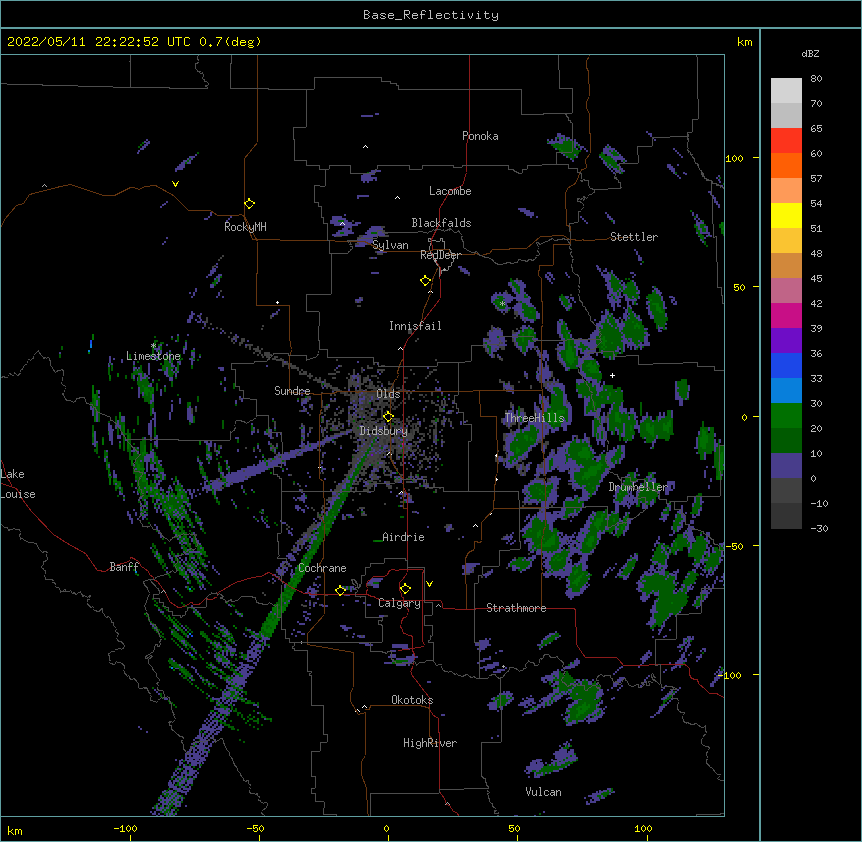Click the Vulcan town label
Screen dimensions: 862x842
pos(543,792)
